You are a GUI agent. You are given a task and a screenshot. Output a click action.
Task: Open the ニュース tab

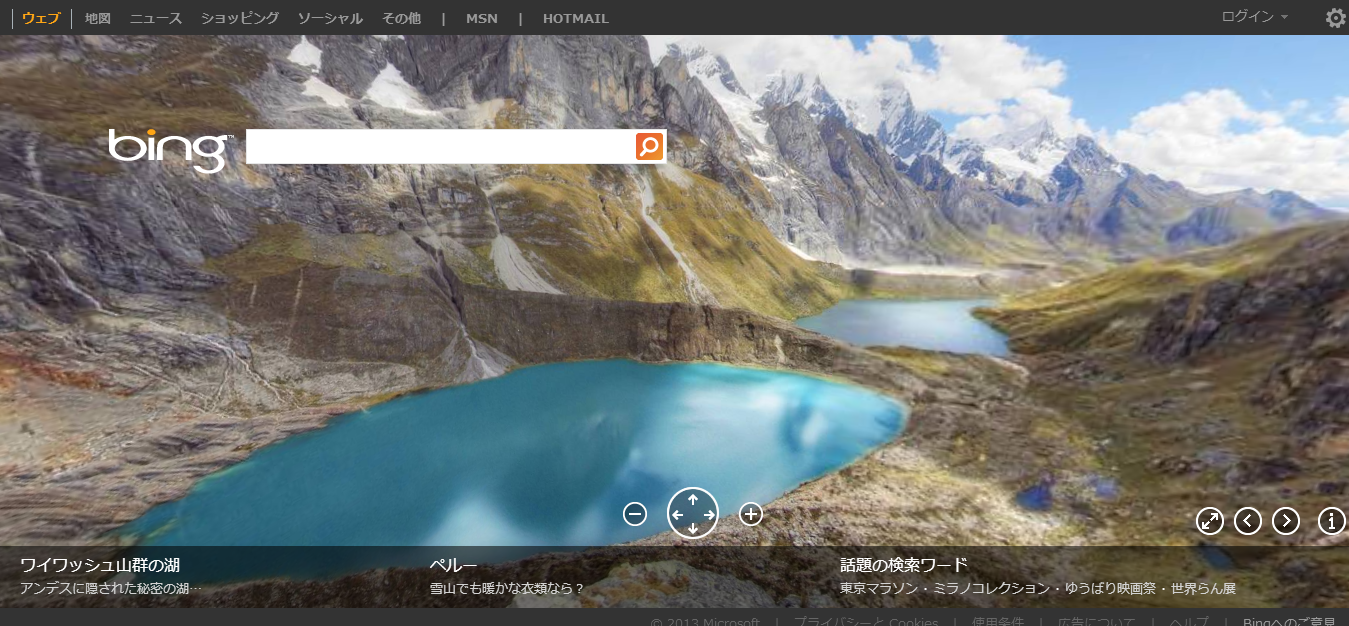[156, 18]
